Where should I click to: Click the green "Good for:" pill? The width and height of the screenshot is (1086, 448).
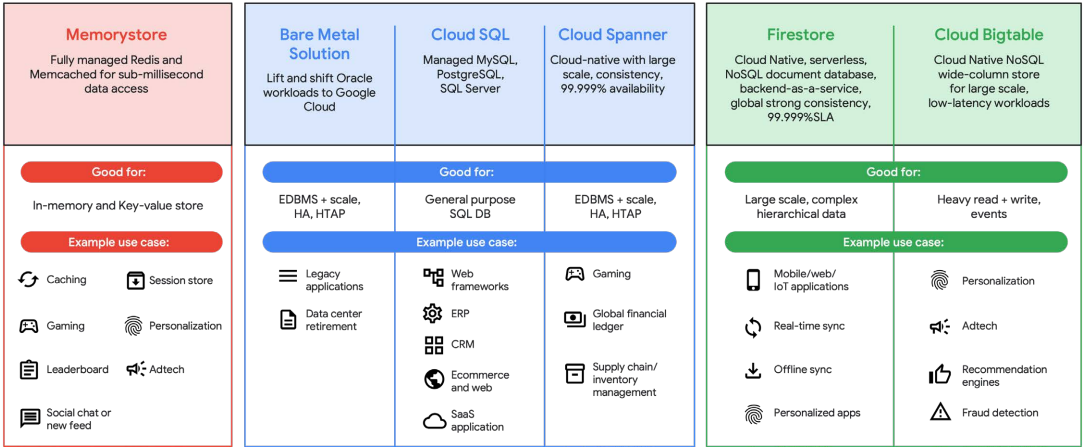[896, 172]
